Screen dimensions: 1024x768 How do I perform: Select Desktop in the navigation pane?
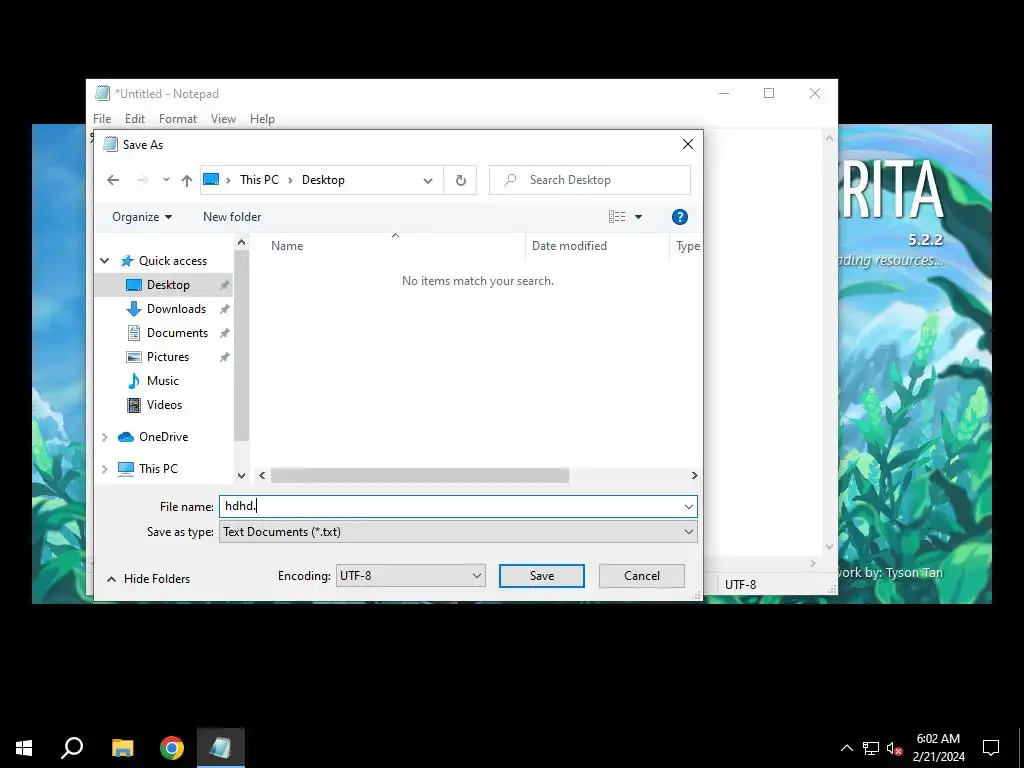(x=168, y=285)
